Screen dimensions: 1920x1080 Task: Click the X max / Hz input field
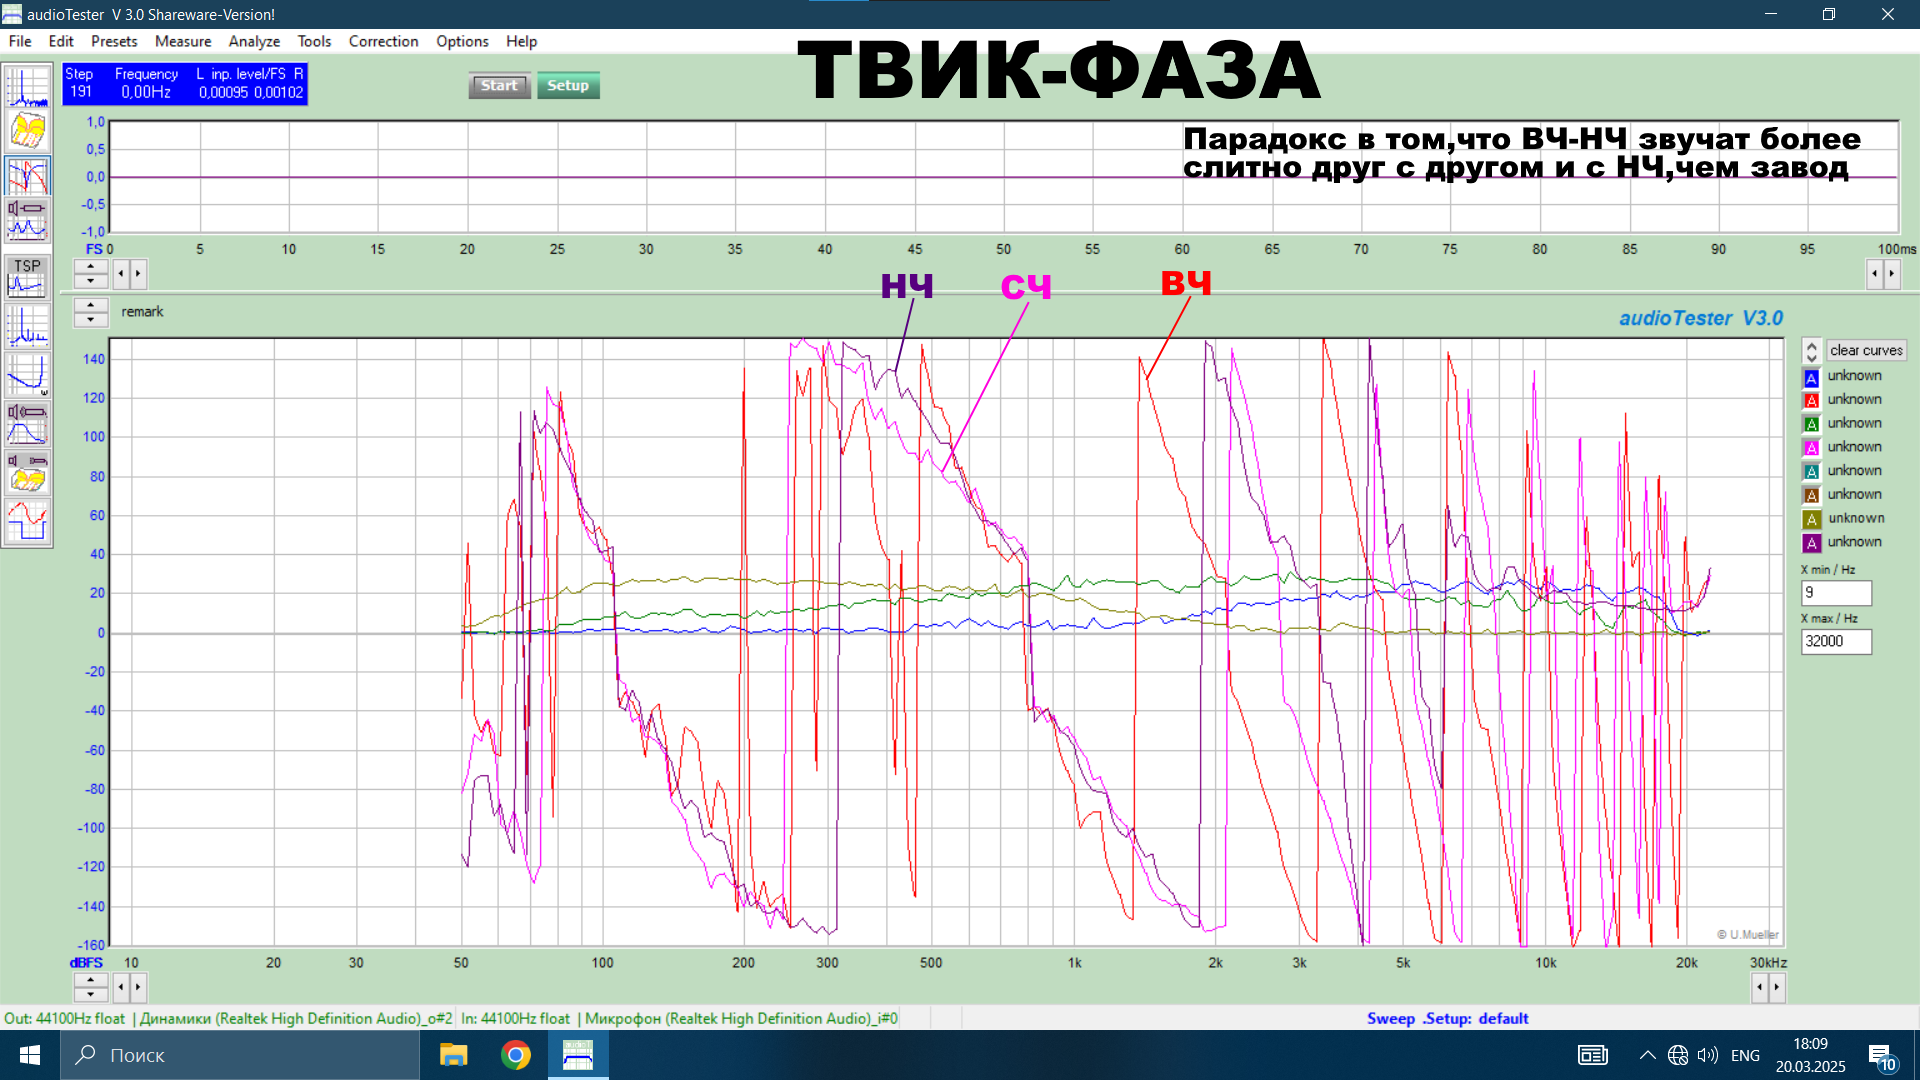coord(1835,642)
